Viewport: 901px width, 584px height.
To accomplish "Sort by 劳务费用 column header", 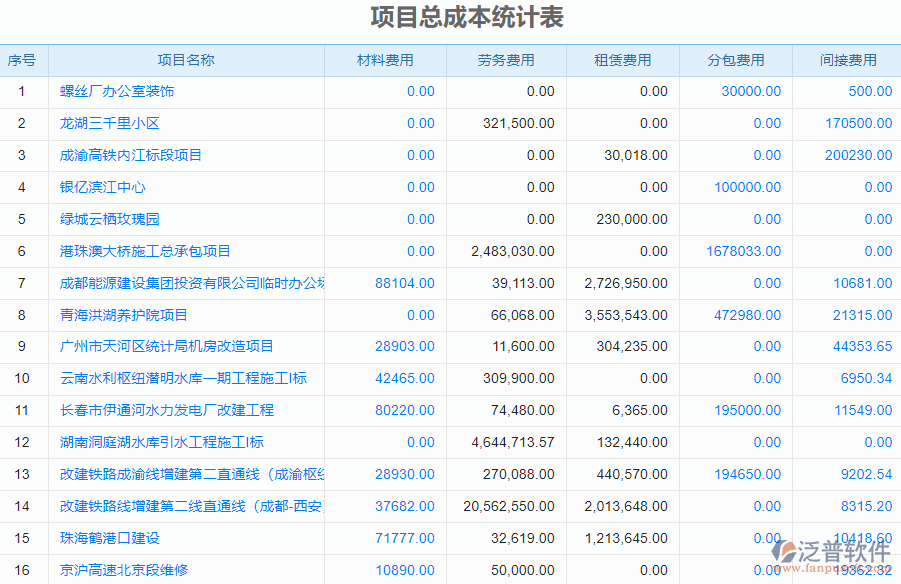I will (506, 61).
